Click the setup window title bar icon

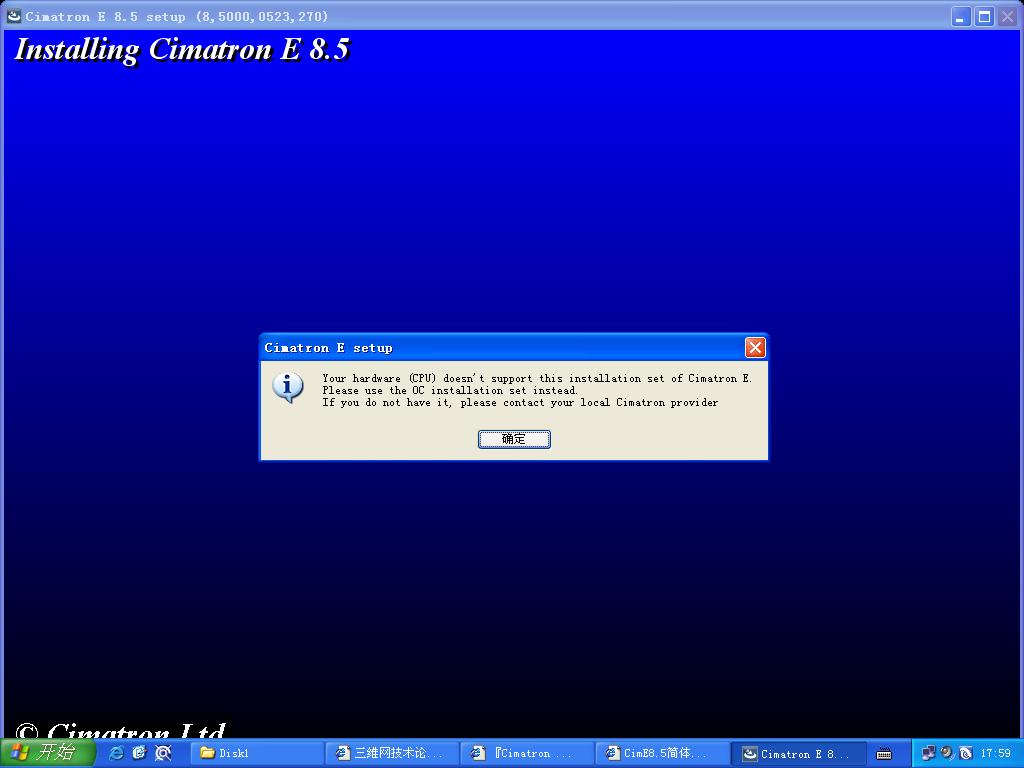[14, 16]
